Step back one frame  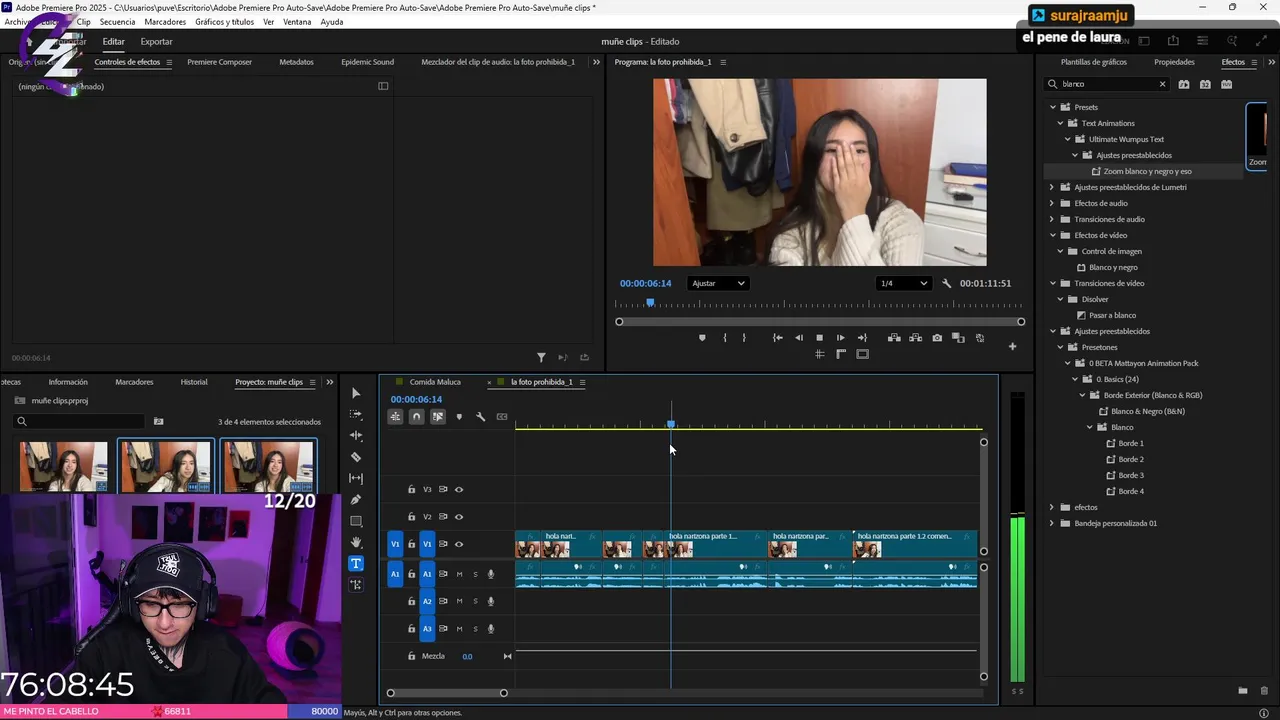[798, 338]
